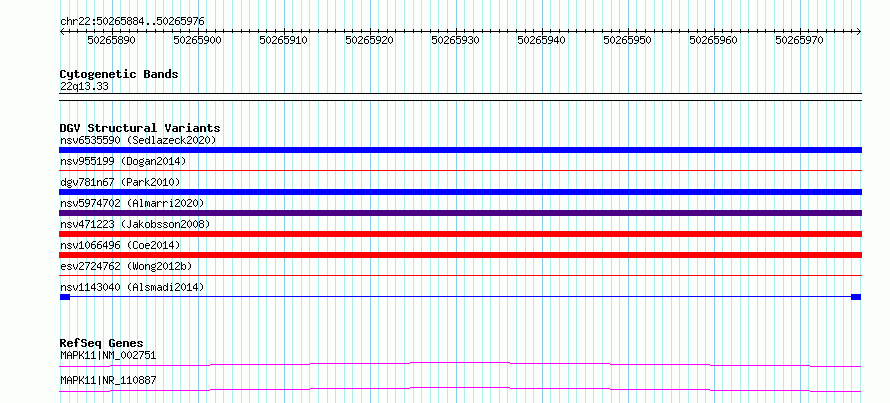Click the RefSeq Genes track title
The image size is (890, 403).
tap(102, 343)
